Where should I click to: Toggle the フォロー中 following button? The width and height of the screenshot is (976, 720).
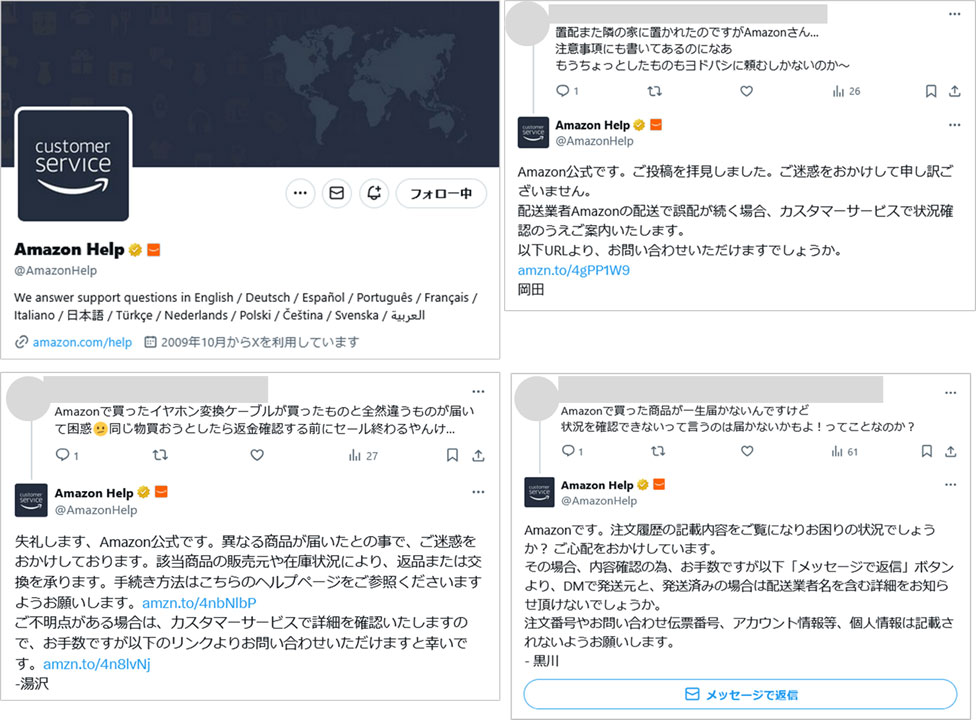tap(441, 194)
